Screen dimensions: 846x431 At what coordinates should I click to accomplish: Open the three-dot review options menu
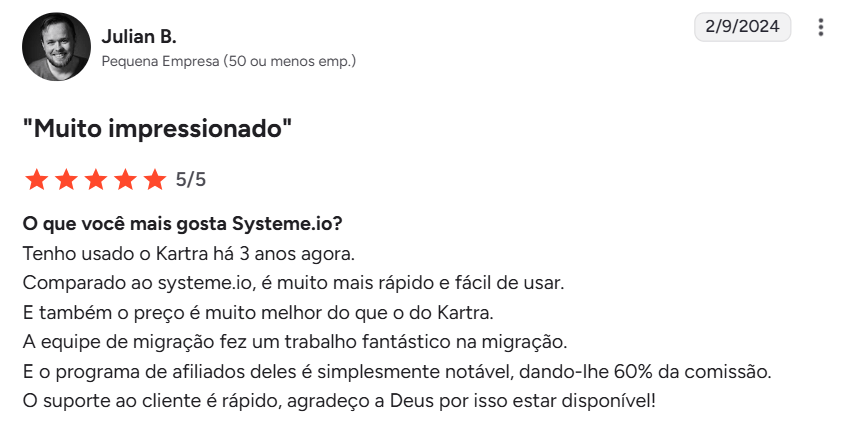pos(821,27)
